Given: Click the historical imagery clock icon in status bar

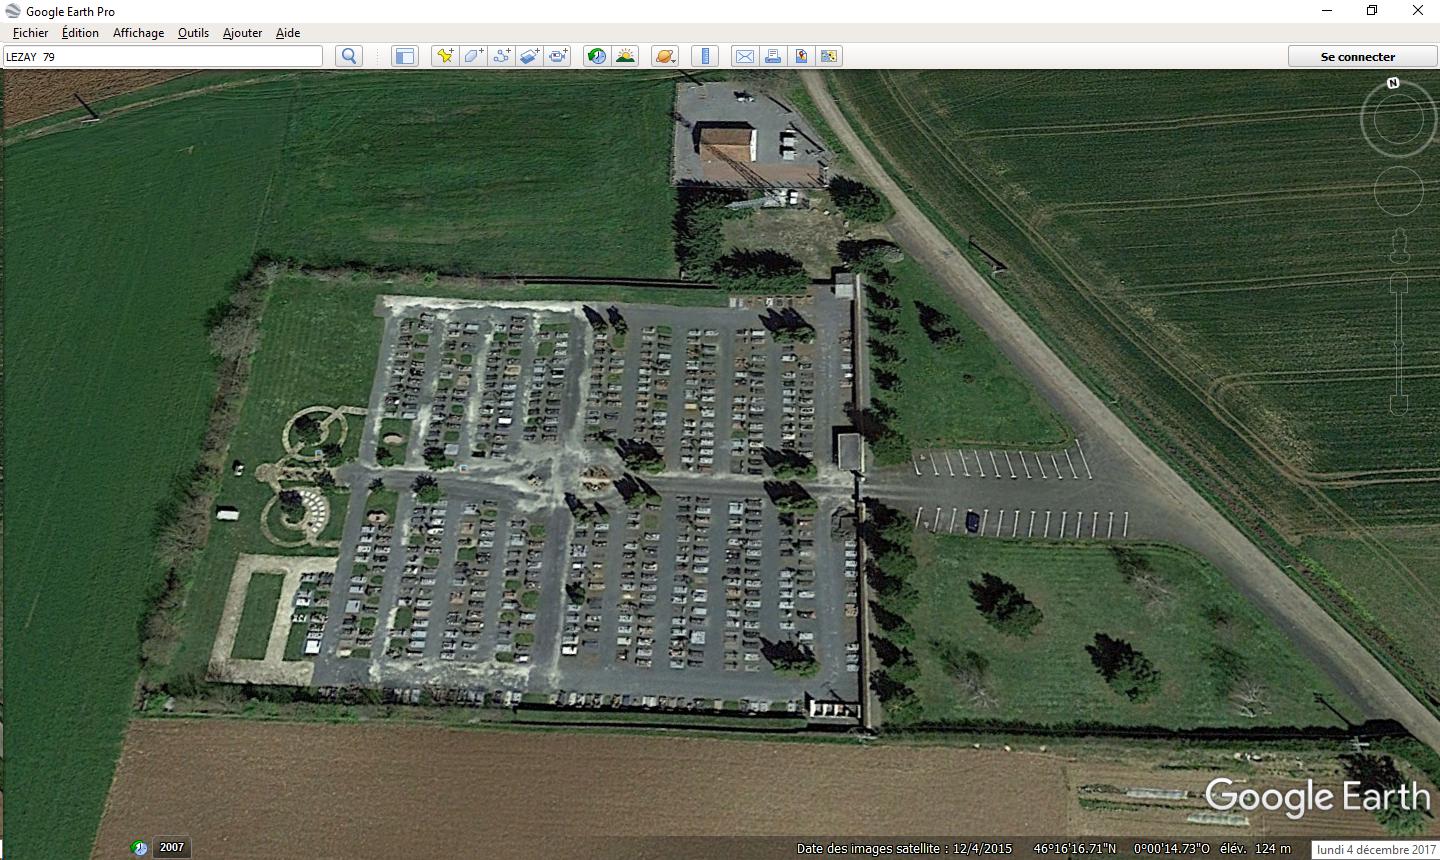Looking at the screenshot, I should (140, 848).
